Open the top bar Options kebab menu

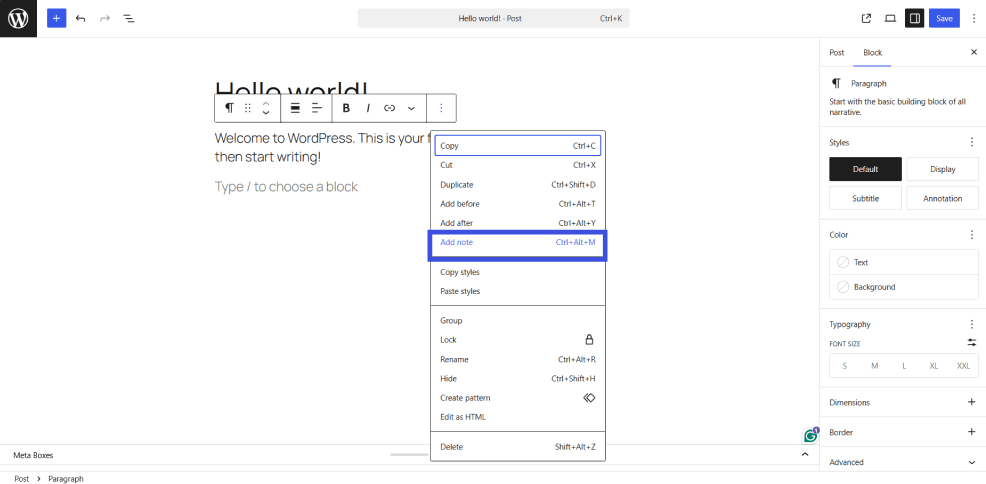pyautogui.click(x=974, y=18)
